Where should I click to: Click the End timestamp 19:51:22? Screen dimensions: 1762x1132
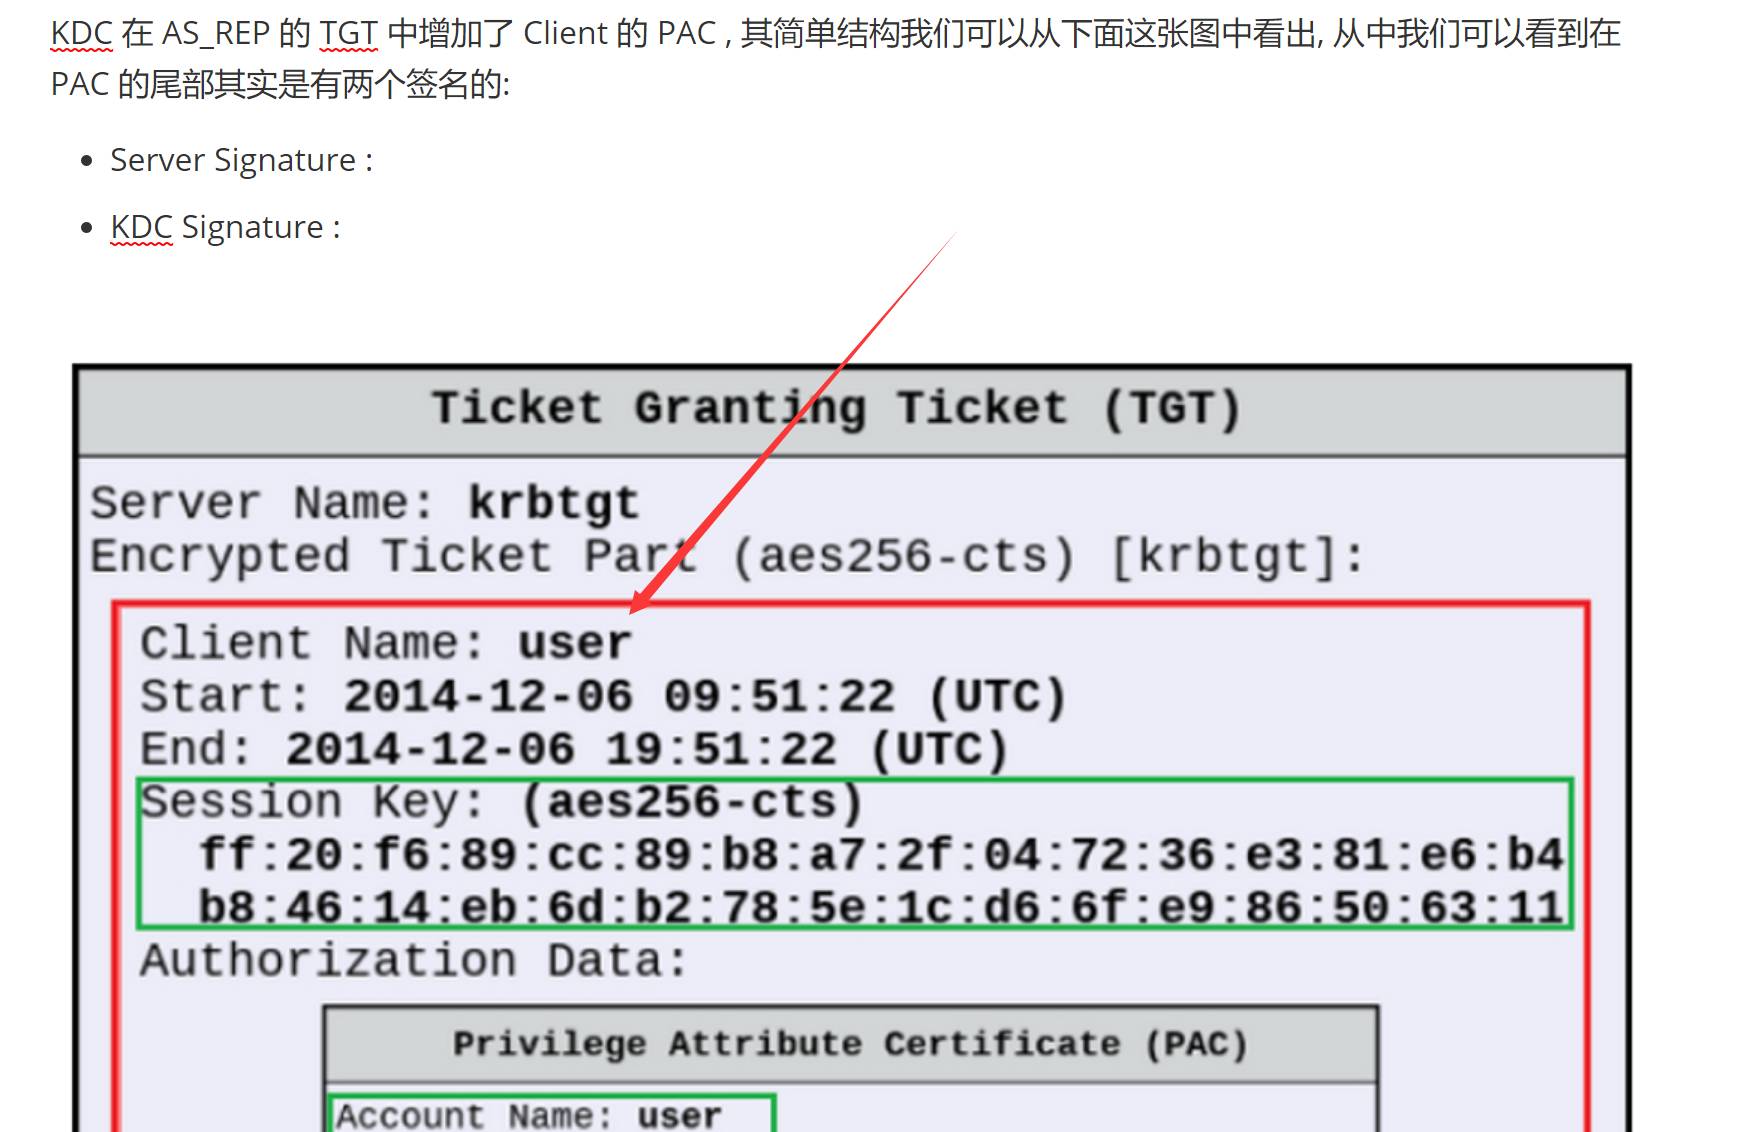pos(720,750)
